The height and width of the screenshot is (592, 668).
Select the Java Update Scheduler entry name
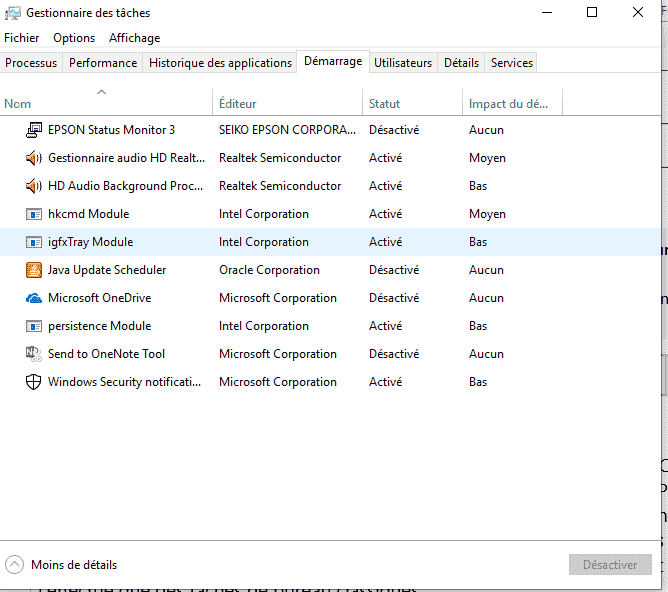[x=107, y=270]
